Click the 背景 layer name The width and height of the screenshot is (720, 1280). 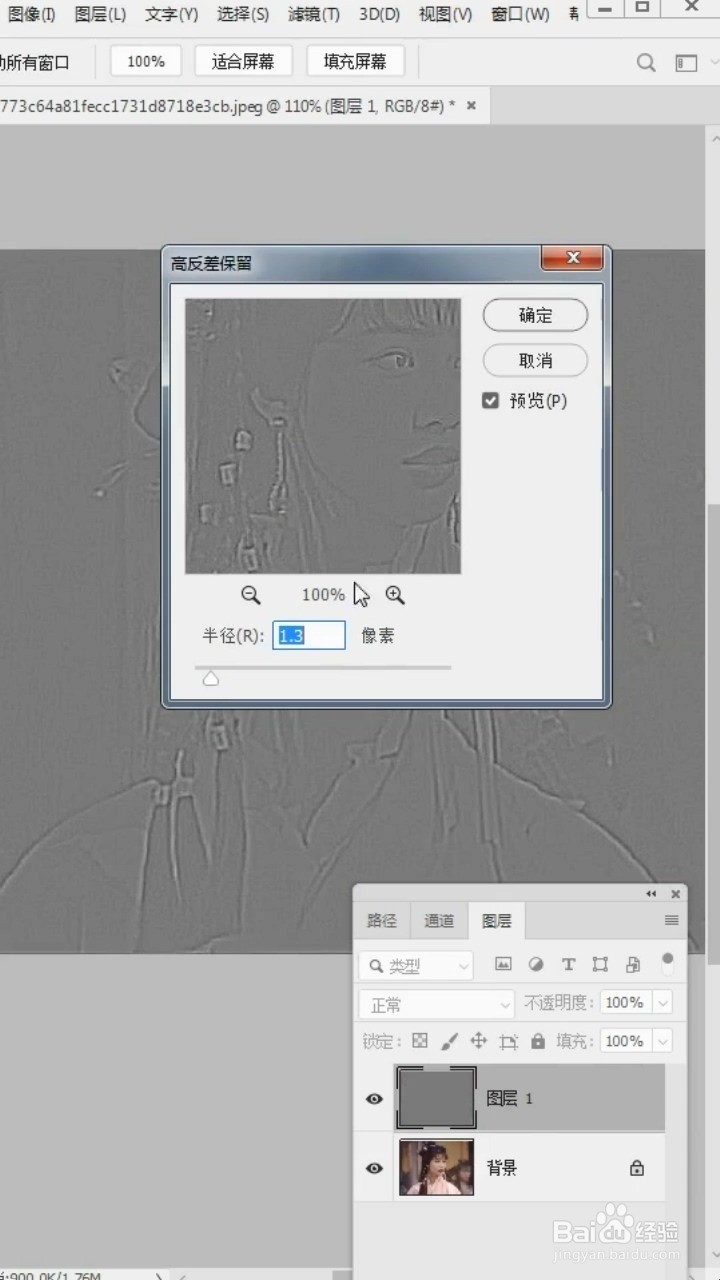click(502, 1167)
